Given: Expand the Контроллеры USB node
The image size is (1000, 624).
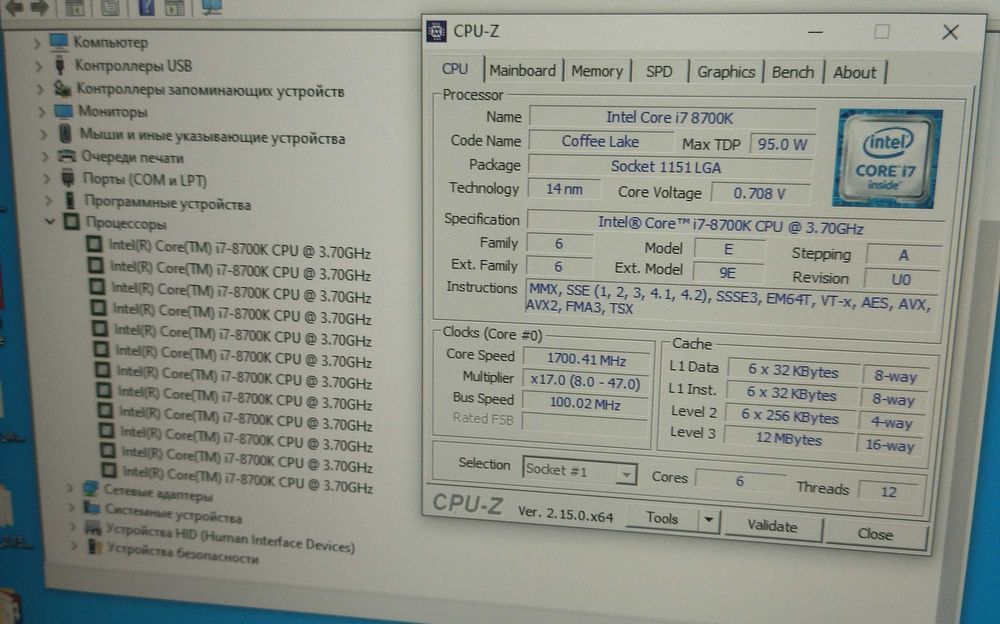Looking at the screenshot, I should [x=39, y=66].
